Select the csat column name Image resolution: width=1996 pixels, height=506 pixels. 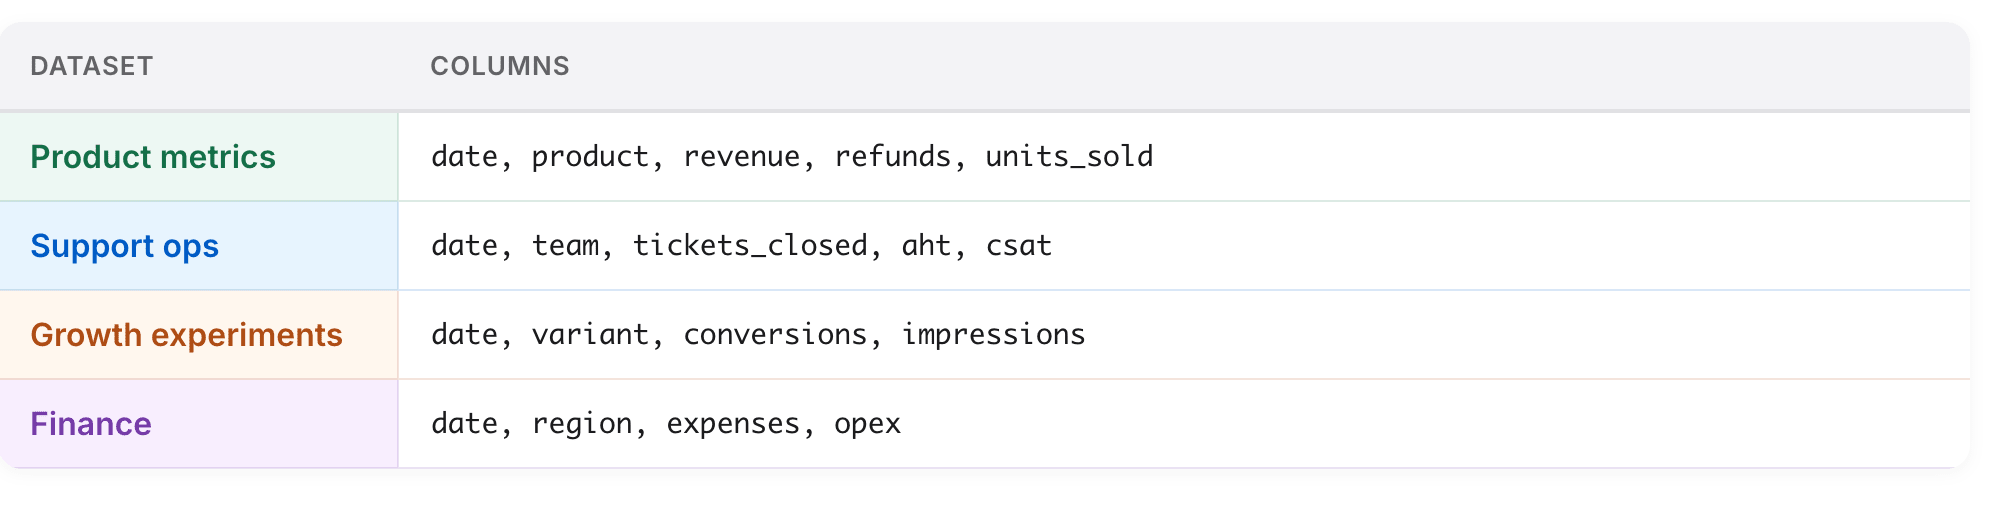[x=1019, y=246]
